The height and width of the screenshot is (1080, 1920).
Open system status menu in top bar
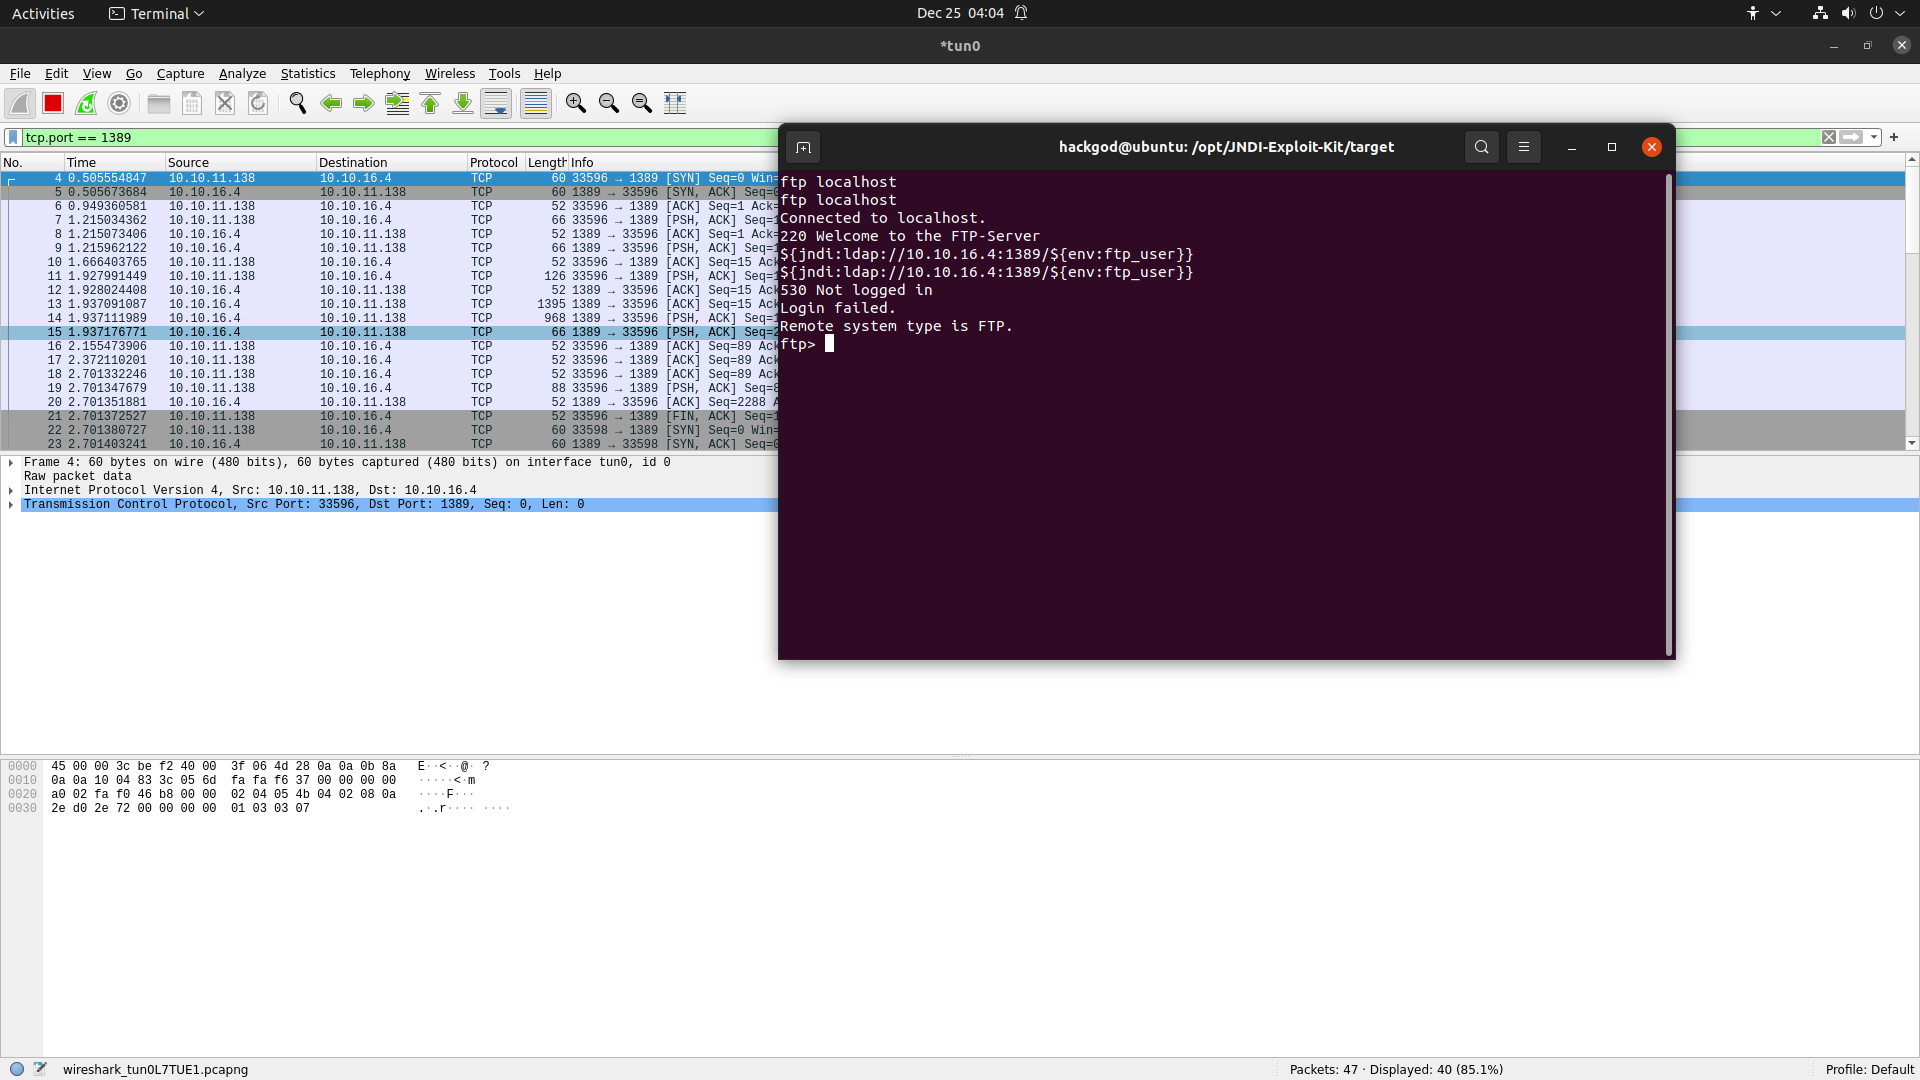point(1860,13)
